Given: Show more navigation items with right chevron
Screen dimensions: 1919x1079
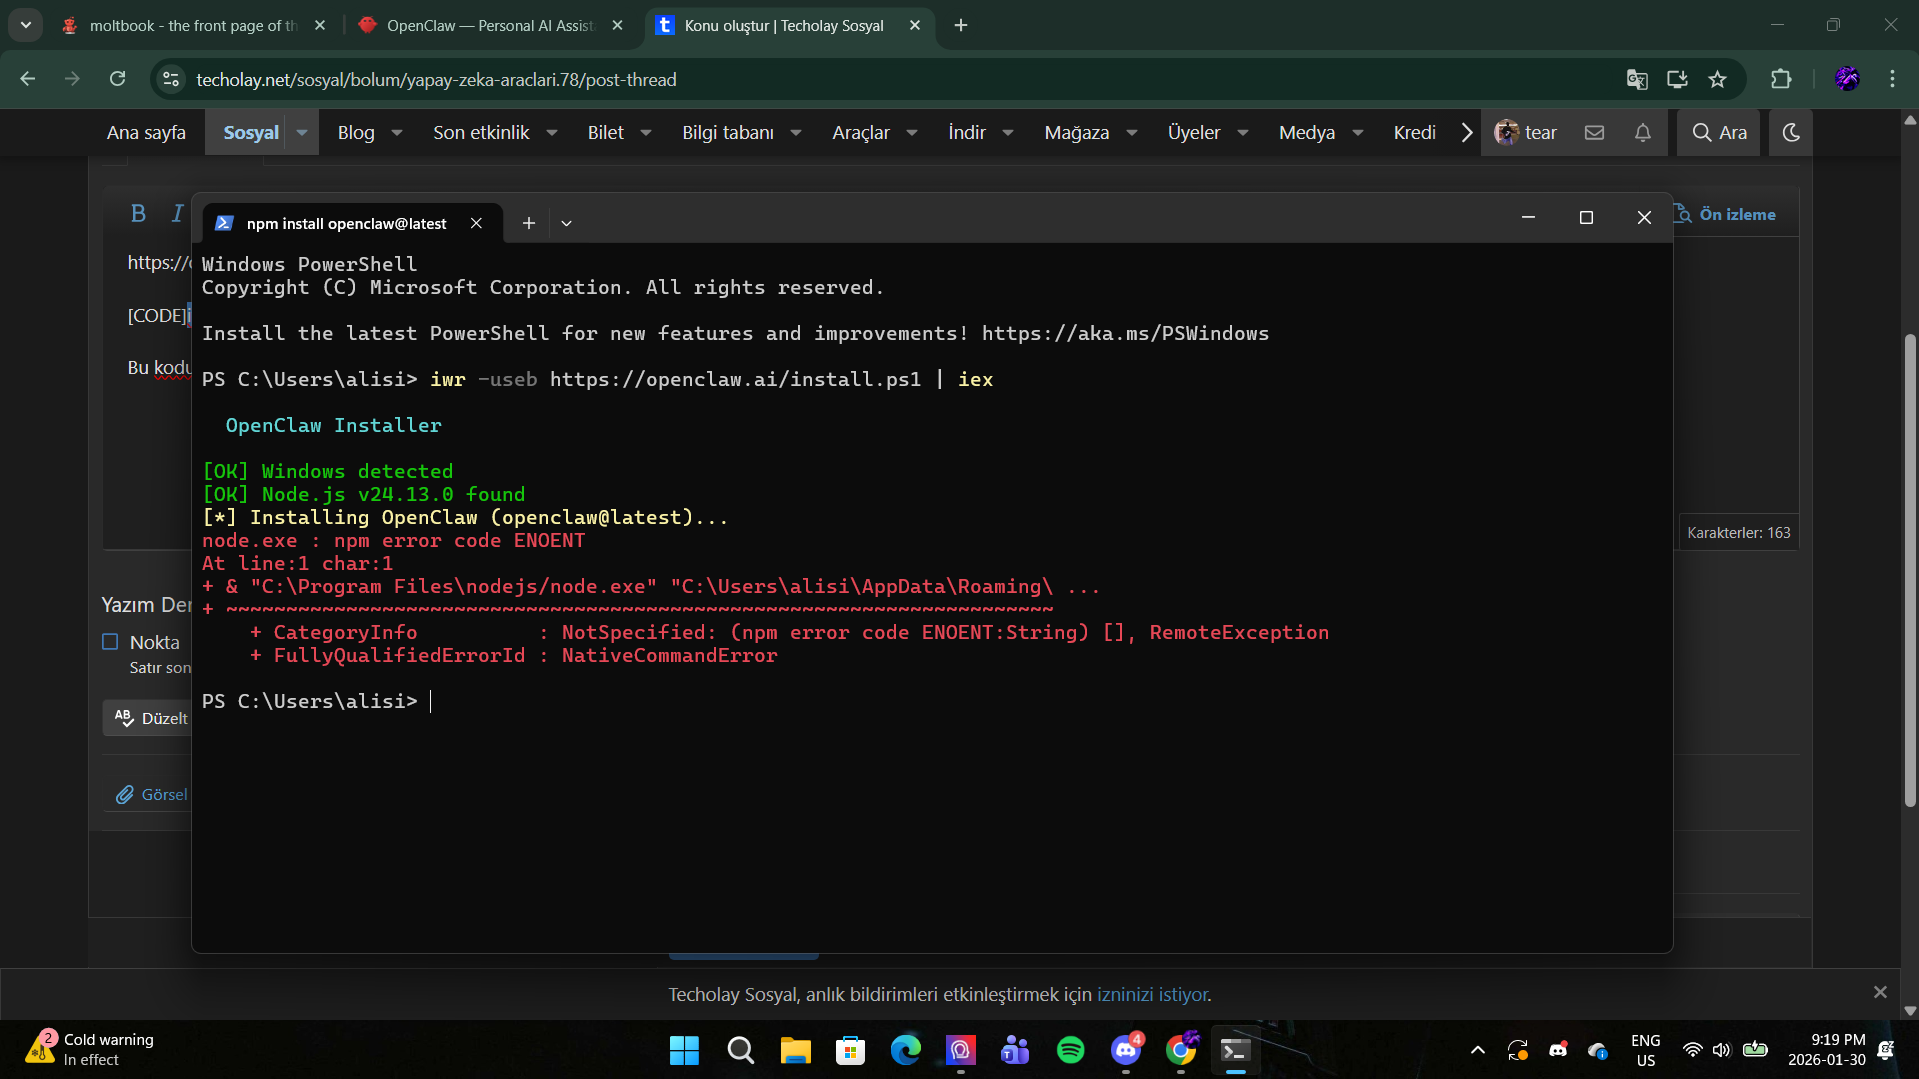Looking at the screenshot, I should coord(1466,132).
